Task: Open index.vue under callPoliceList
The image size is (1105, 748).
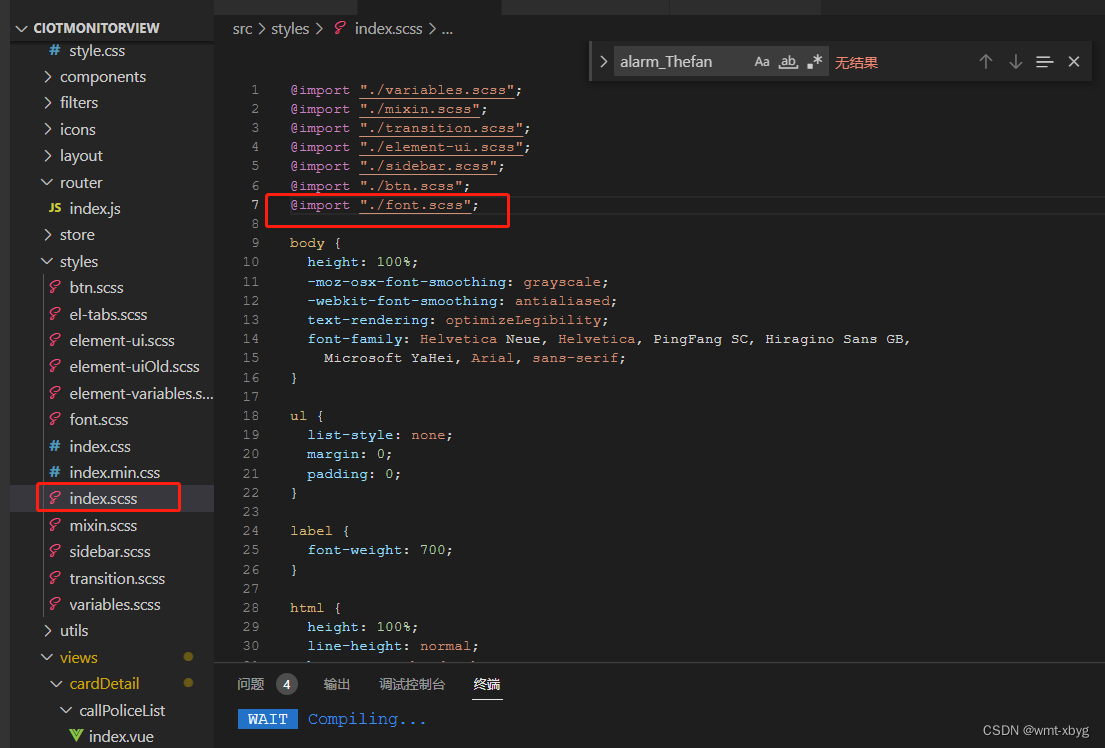Action: pos(121,737)
